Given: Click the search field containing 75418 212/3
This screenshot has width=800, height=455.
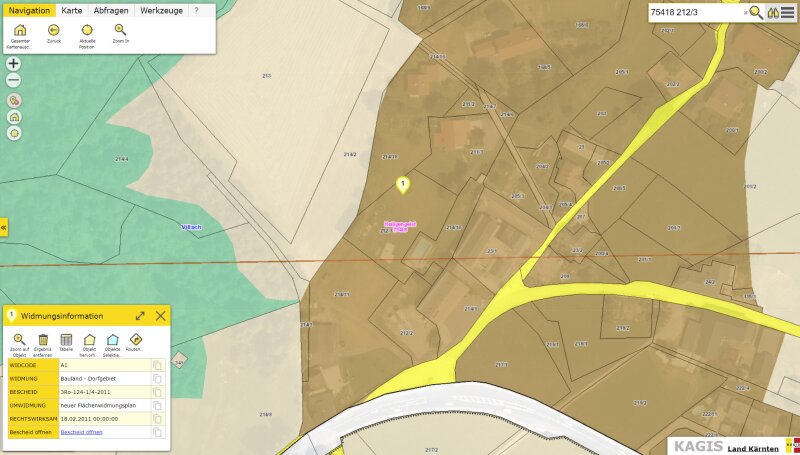Looking at the screenshot, I should (695, 12).
